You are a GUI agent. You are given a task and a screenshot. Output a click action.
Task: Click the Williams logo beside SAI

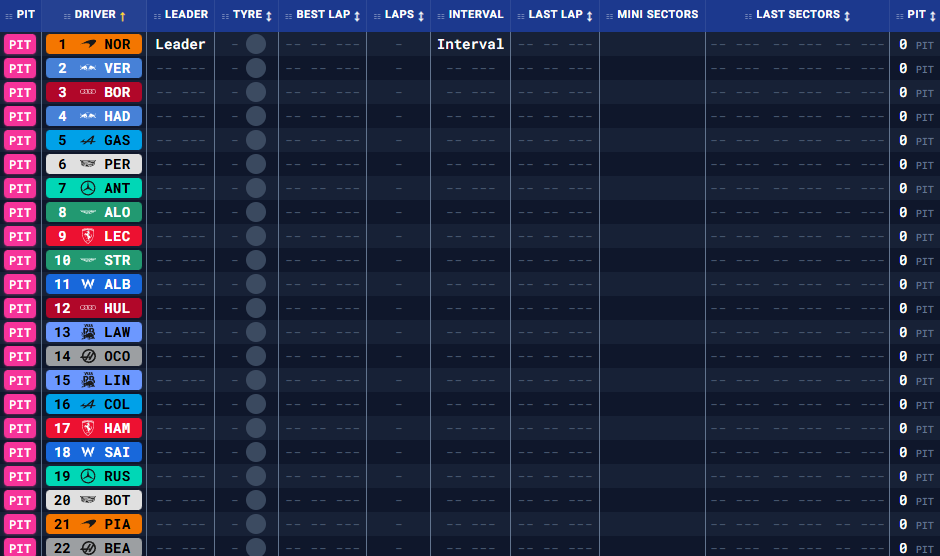88,452
